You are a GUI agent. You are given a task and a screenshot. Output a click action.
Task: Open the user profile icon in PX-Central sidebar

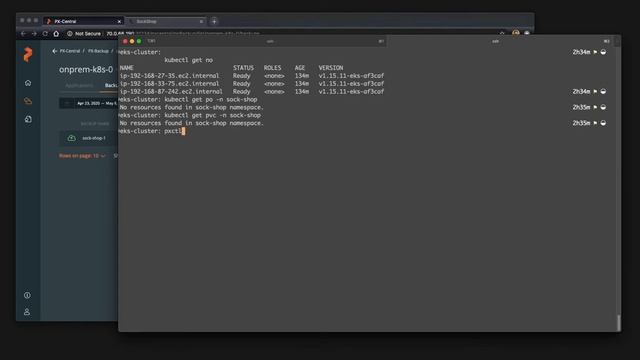(27, 312)
